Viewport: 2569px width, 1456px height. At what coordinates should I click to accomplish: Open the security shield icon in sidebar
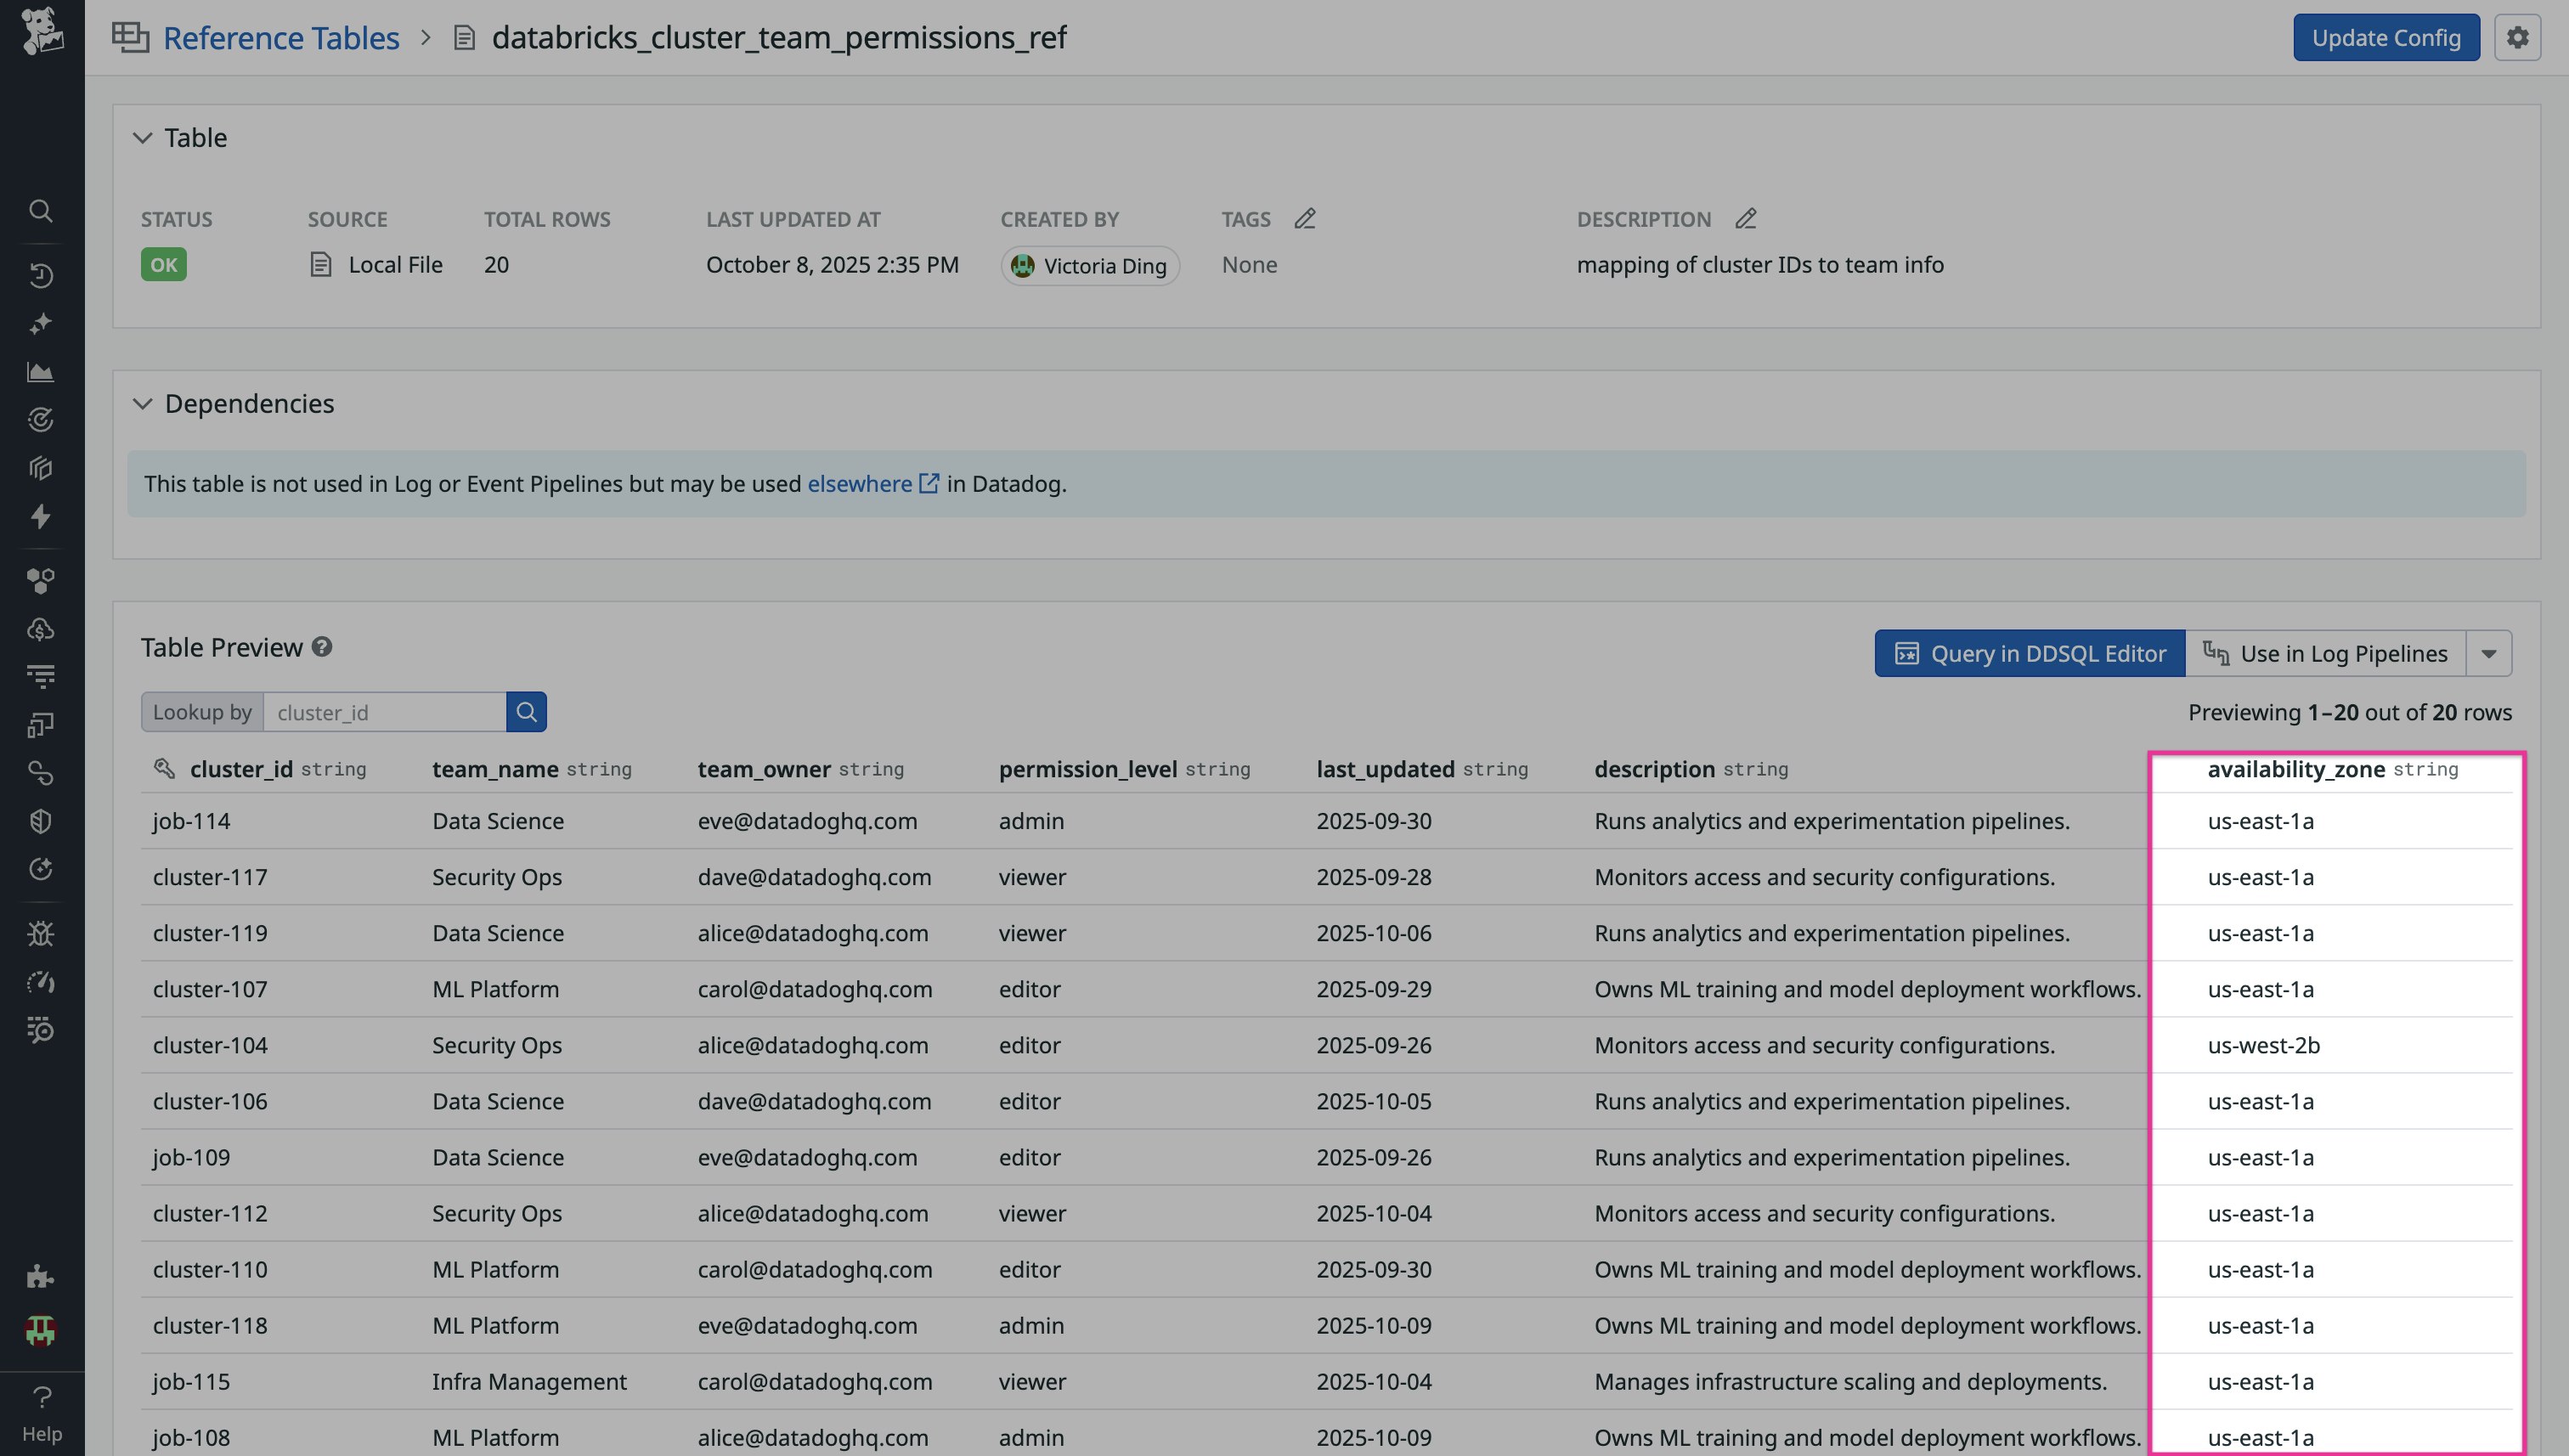(x=41, y=820)
